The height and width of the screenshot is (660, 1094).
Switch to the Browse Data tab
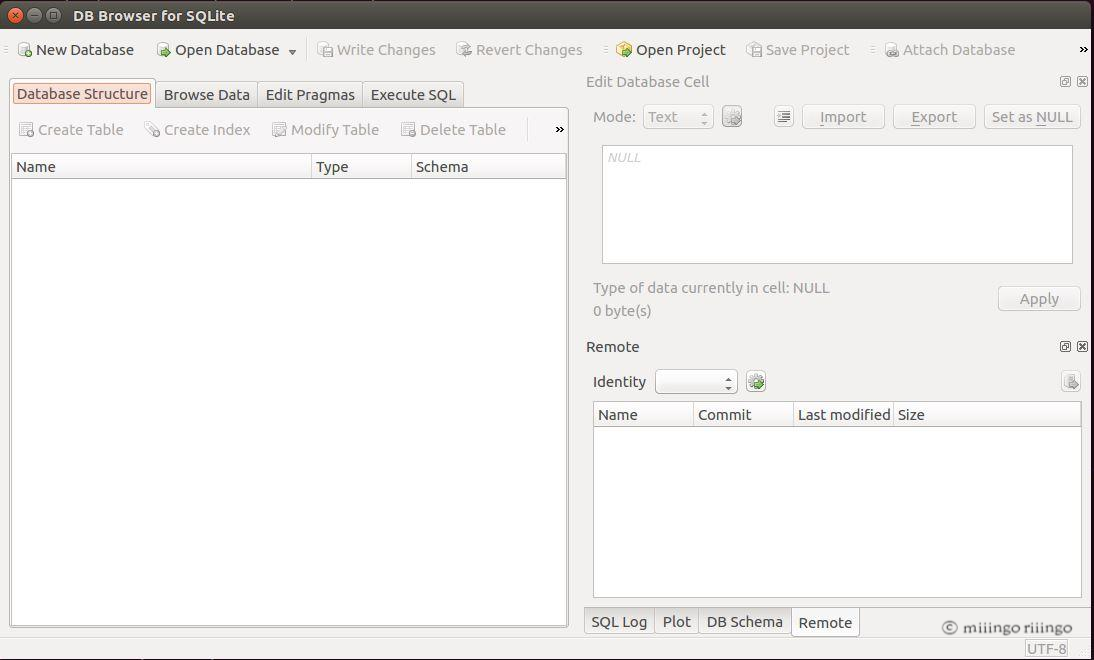point(207,95)
